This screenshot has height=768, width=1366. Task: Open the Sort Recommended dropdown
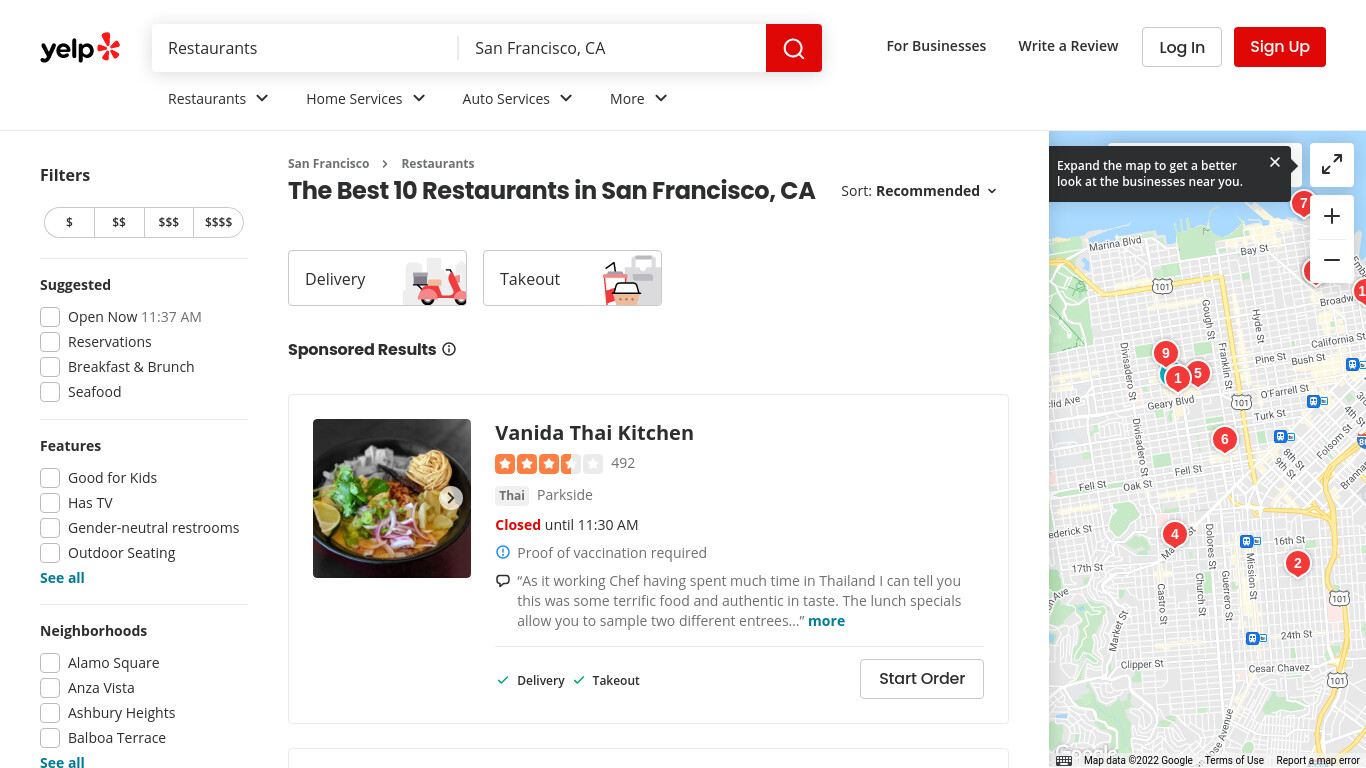919,191
